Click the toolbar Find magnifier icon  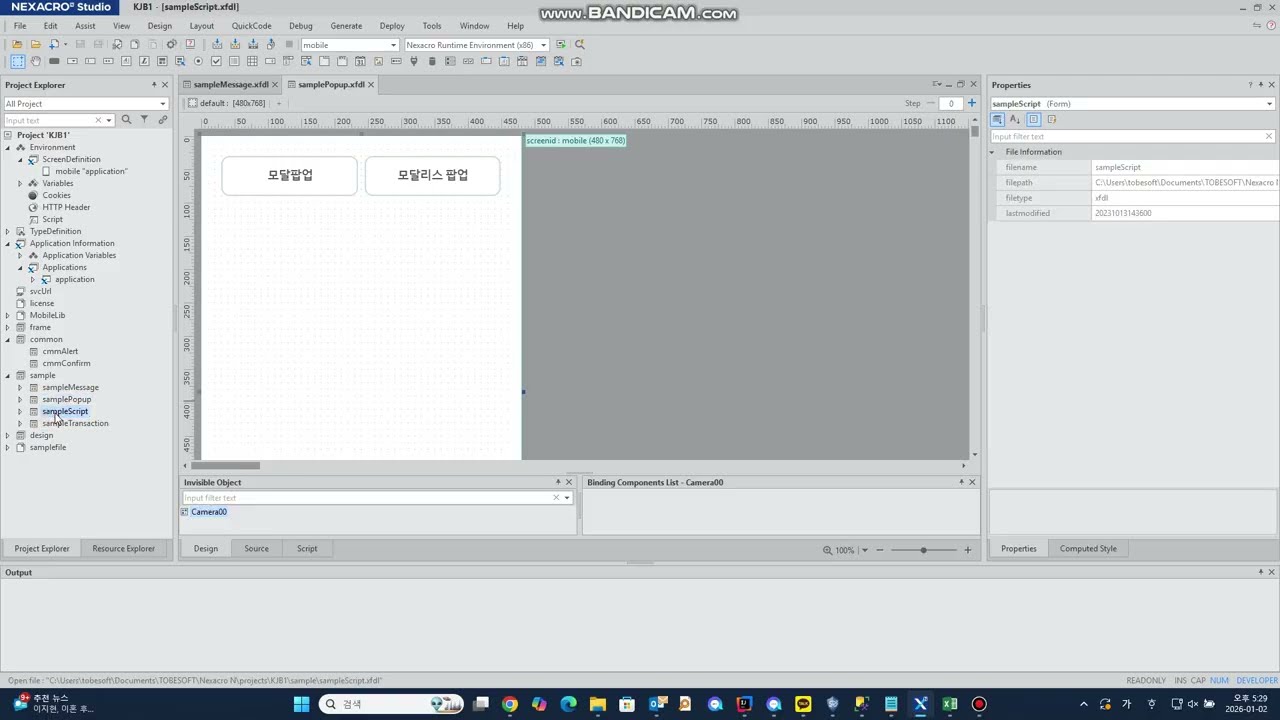[580, 44]
